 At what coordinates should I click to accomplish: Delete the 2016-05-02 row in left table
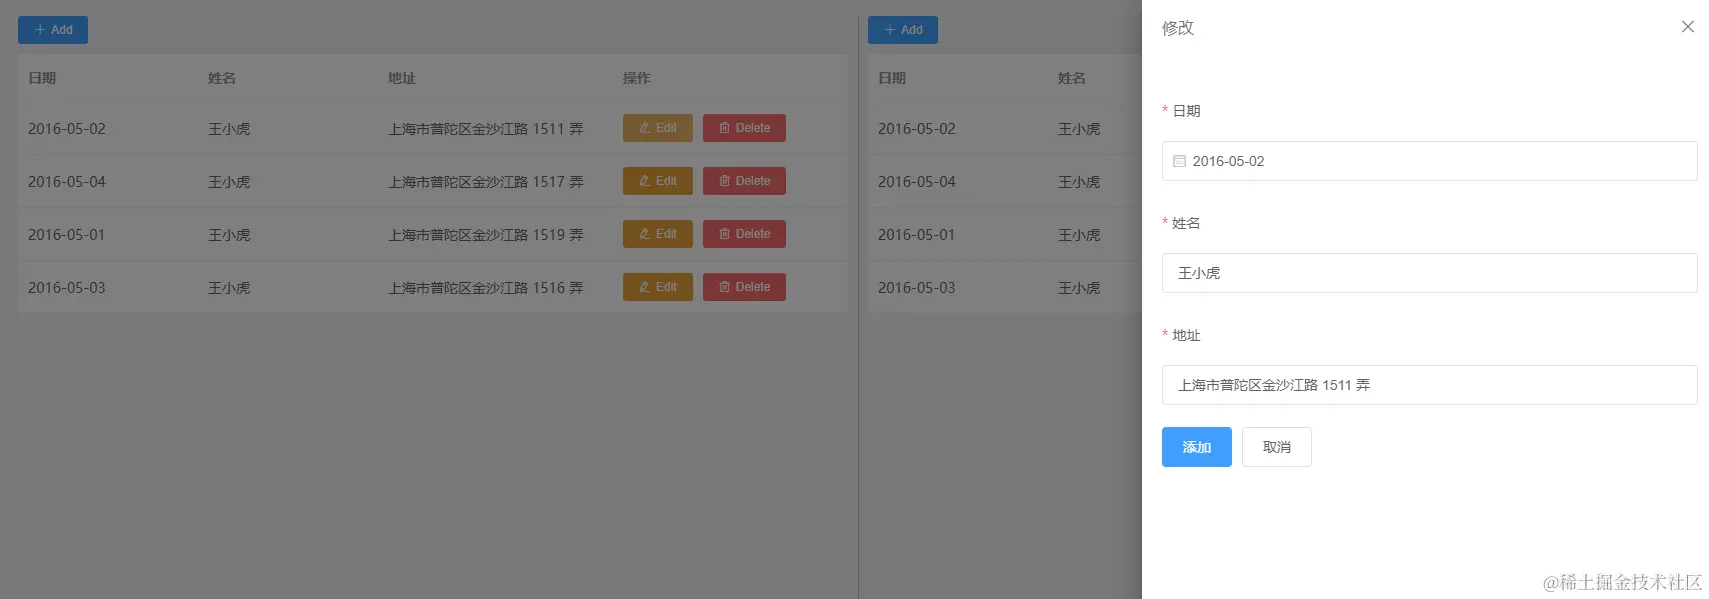pos(744,128)
